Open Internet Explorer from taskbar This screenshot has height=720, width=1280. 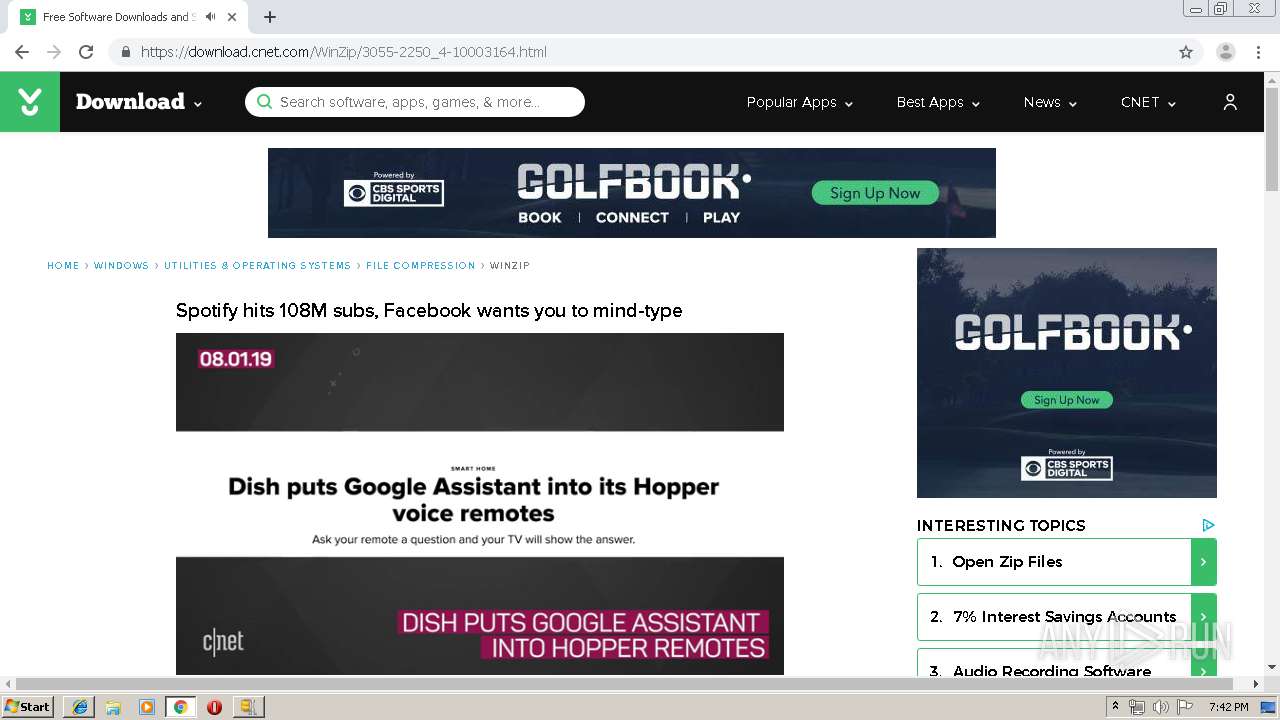click(80, 707)
